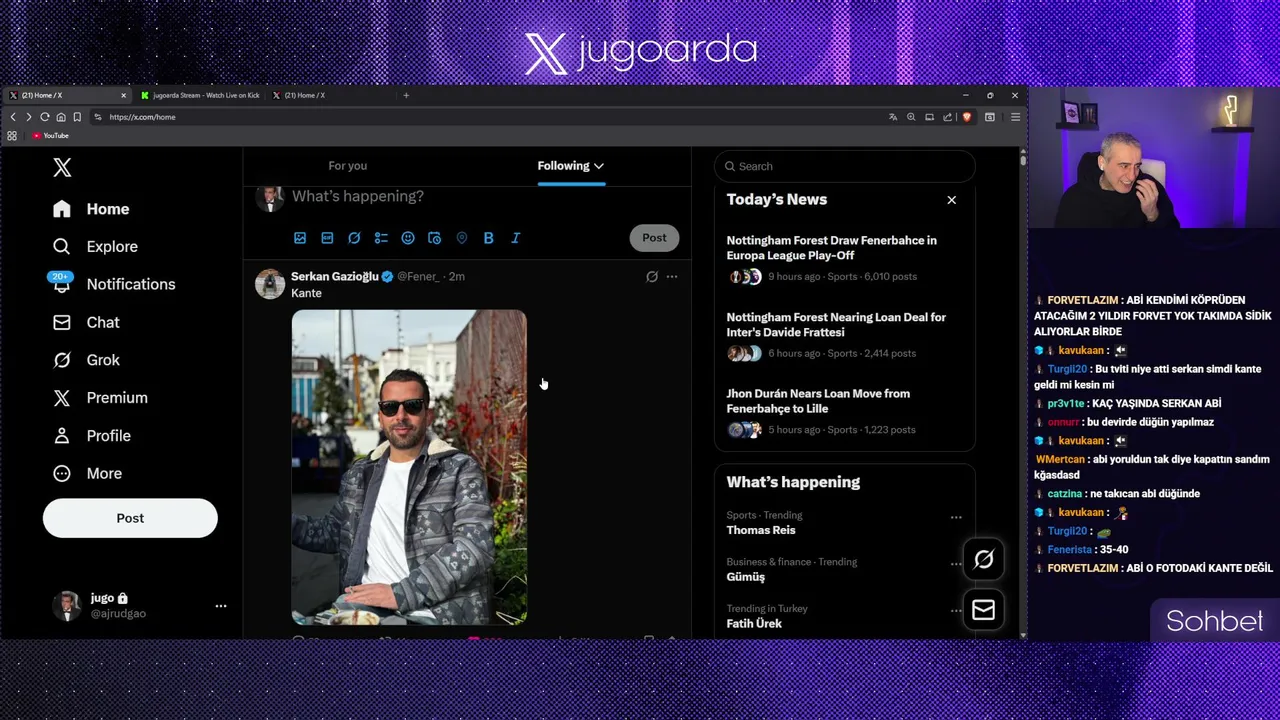Open Nottingham Forest Draw Fenerbahce news story

(845, 258)
